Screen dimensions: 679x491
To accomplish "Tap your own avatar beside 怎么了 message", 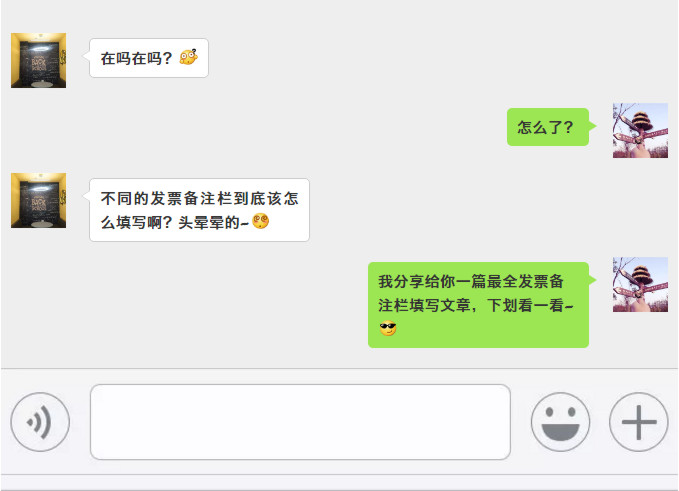I will tap(640, 130).
